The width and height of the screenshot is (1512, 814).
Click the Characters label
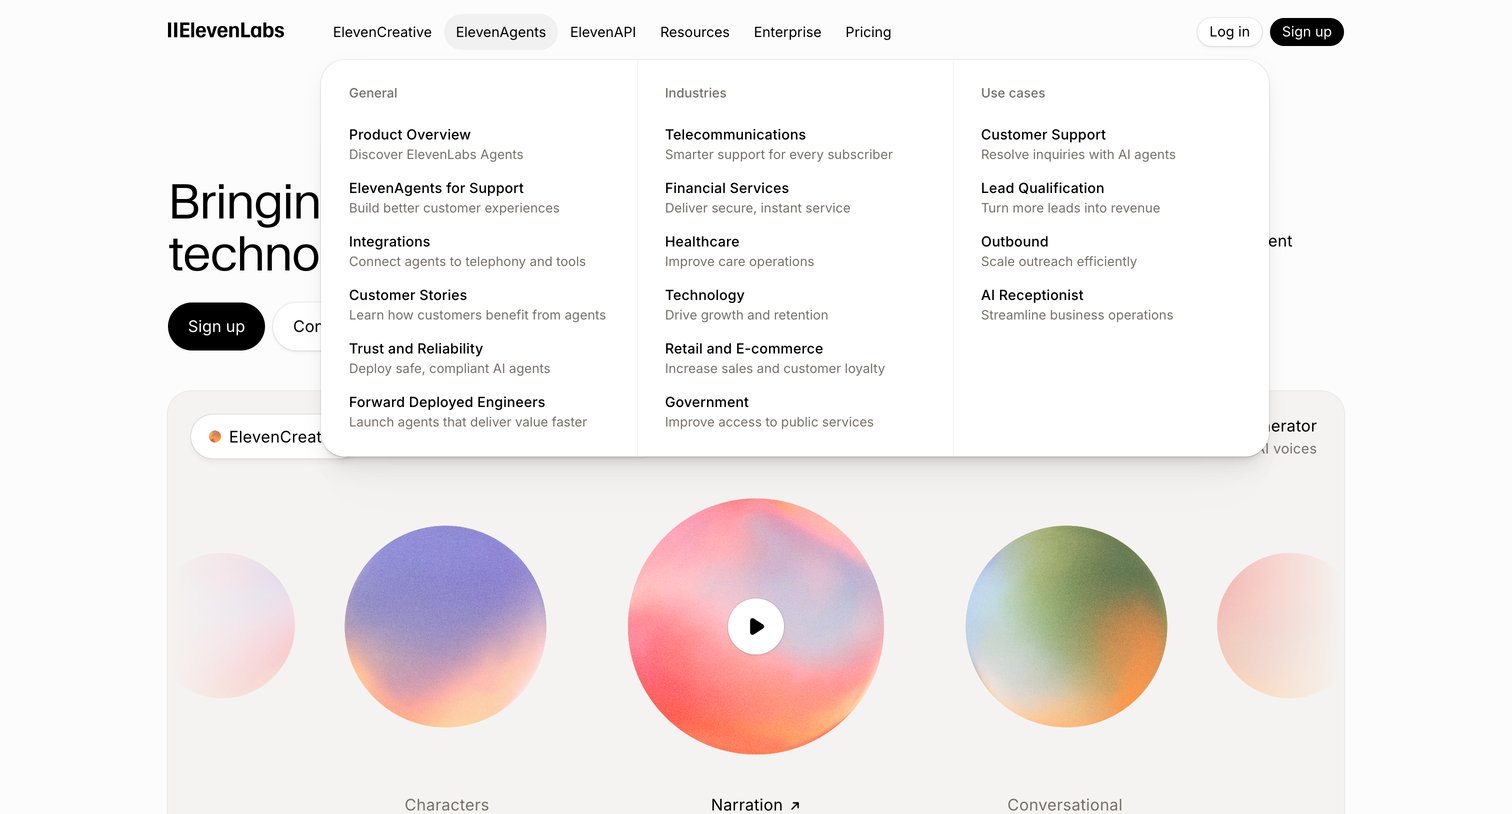[447, 805]
